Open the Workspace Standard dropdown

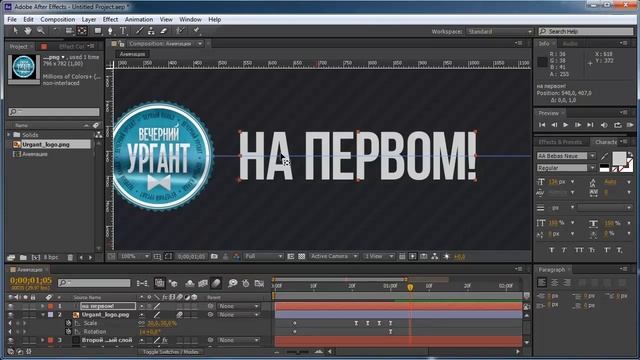500,31
